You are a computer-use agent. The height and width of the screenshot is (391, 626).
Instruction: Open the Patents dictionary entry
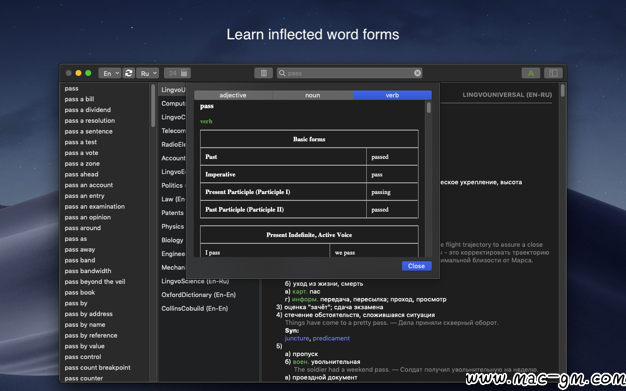coord(172,213)
